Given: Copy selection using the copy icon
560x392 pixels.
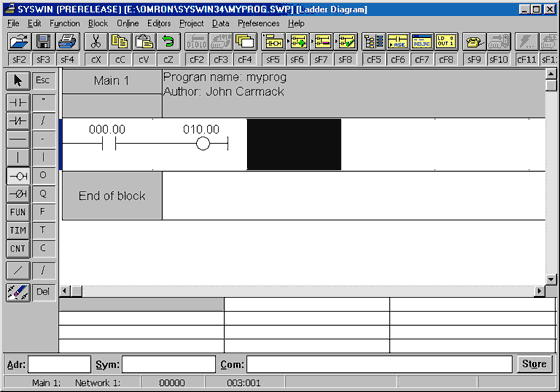Looking at the screenshot, I should click(x=120, y=41).
